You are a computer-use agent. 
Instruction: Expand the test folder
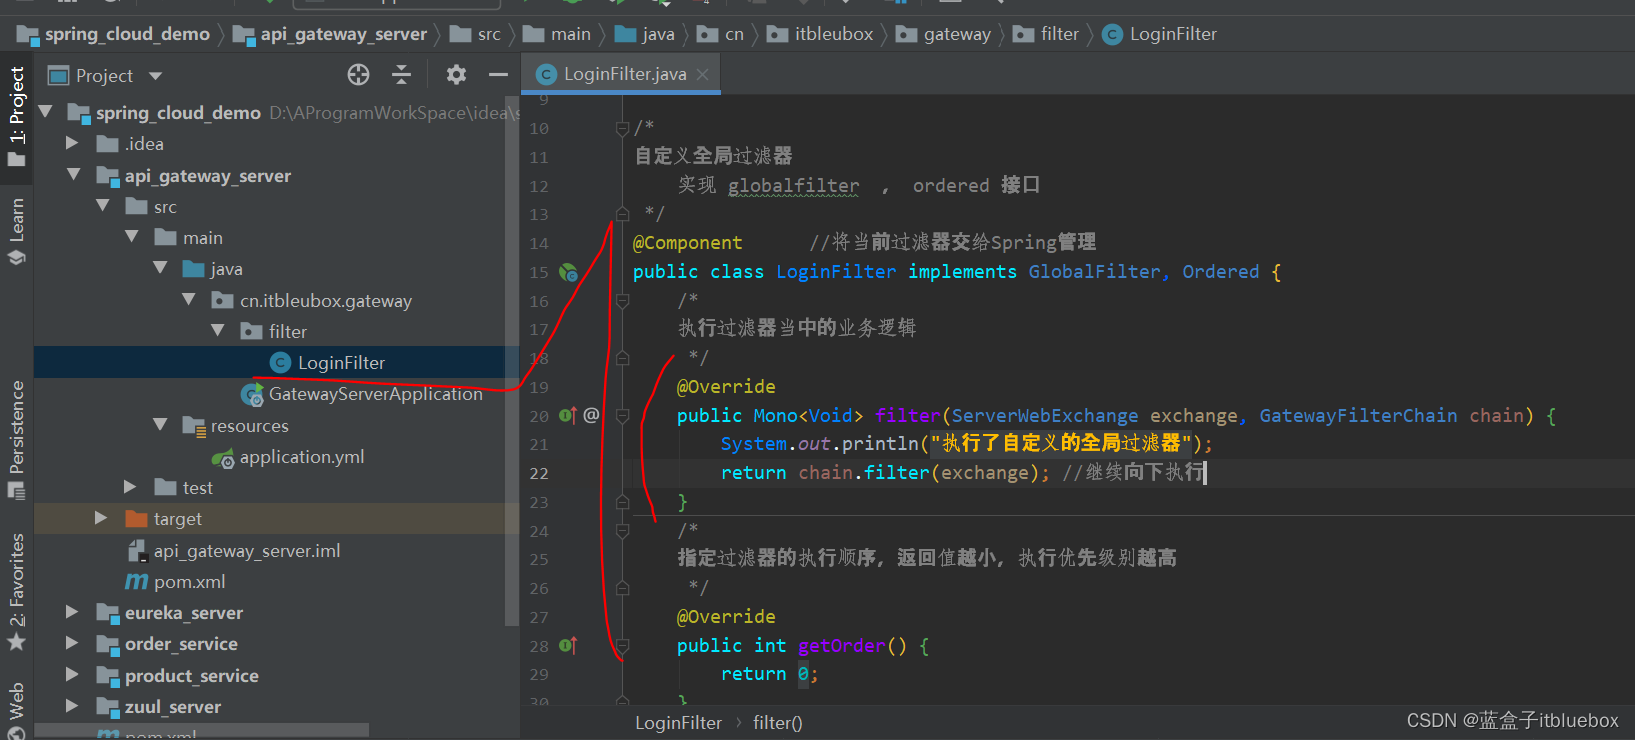pyautogui.click(x=130, y=486)
